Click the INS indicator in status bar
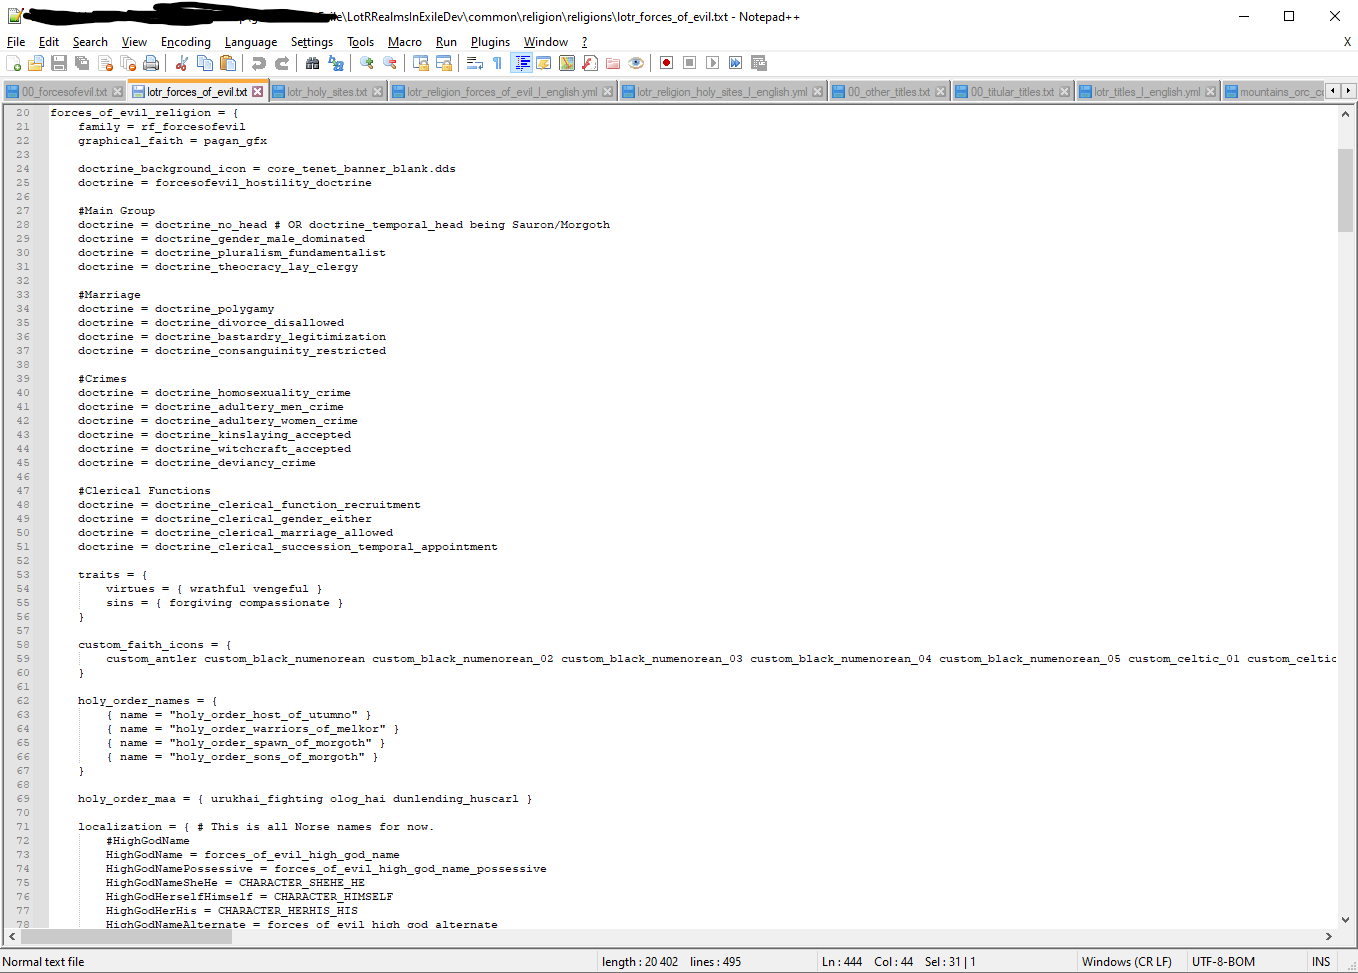The image size is (1358, 973). tap(1321, 962)
